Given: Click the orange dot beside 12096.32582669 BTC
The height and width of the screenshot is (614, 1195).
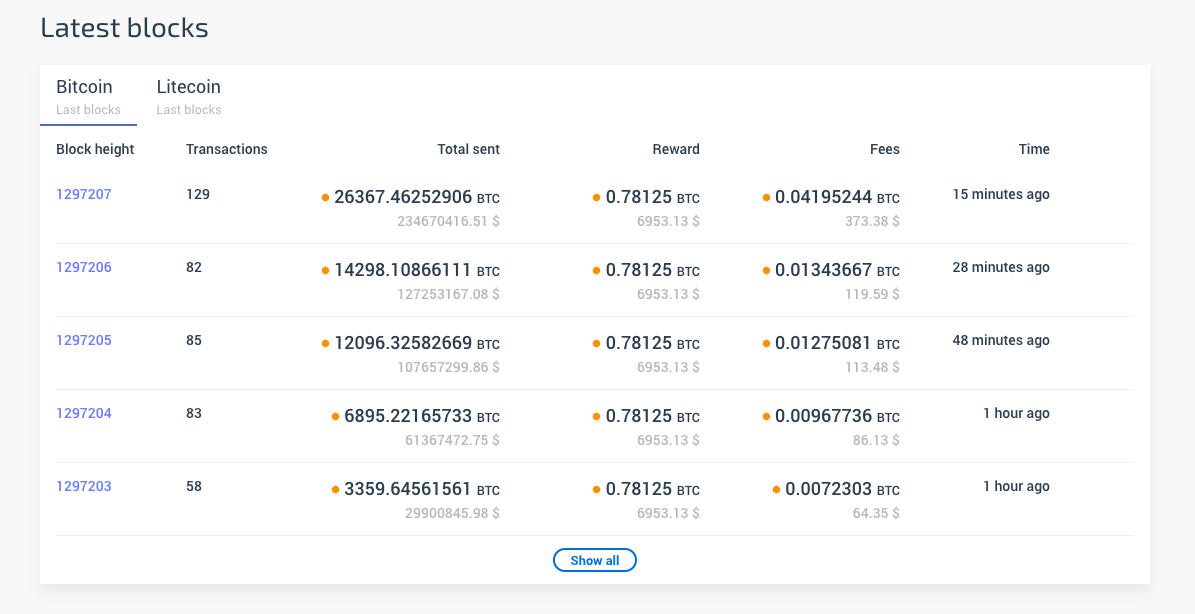Looking at the screenshot, I should tap(325, 344).
